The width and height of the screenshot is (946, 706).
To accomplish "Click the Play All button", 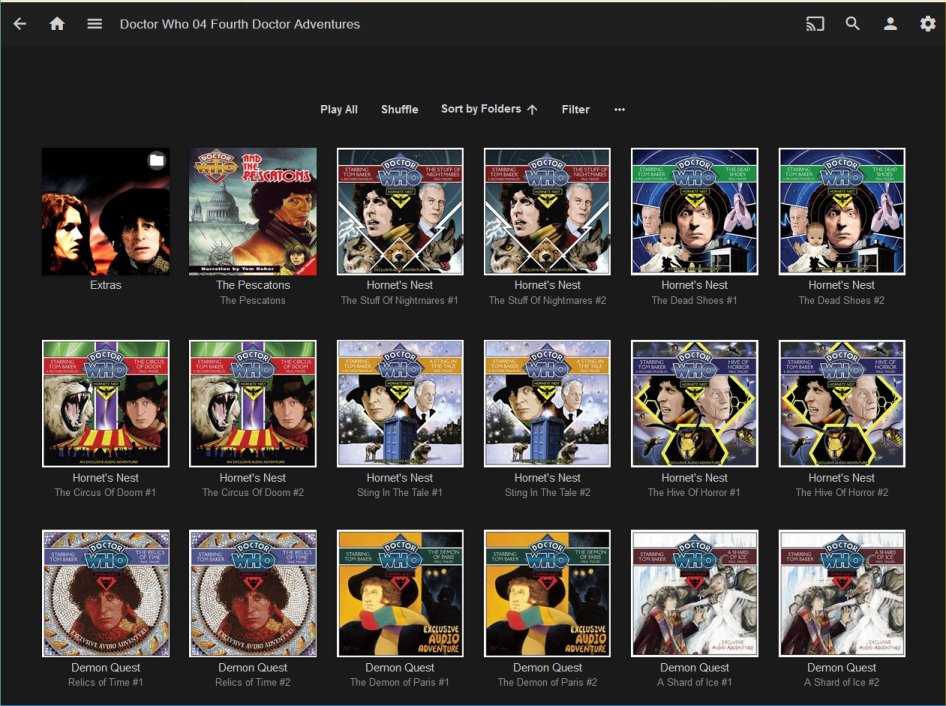I will point(339,109).
